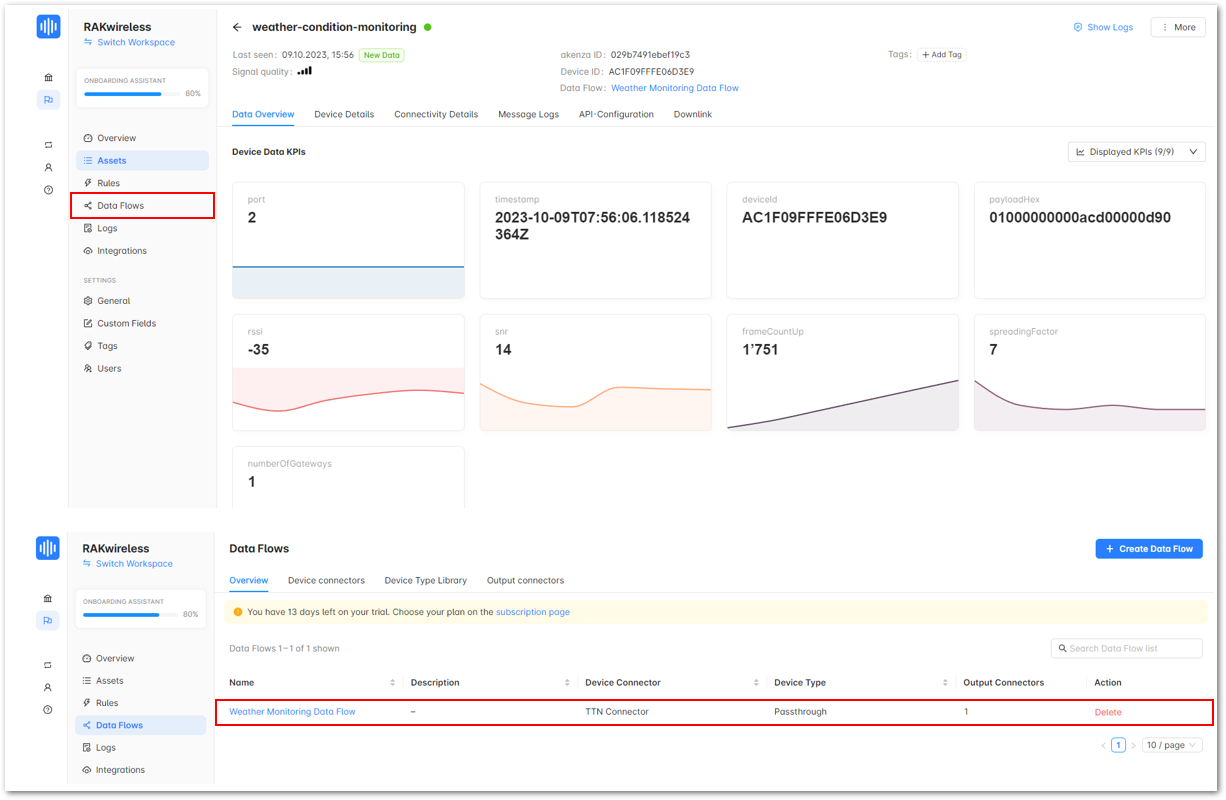Open the organization building icon on device page
Viewport: 1226px width, 800px height.
click(48, 78)
